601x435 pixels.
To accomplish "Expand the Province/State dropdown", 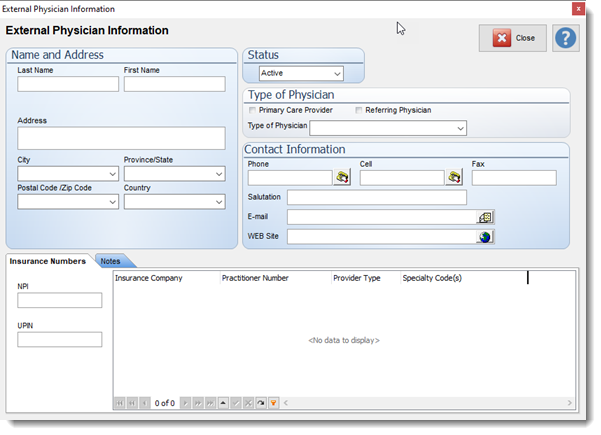I will coord(219,174).
